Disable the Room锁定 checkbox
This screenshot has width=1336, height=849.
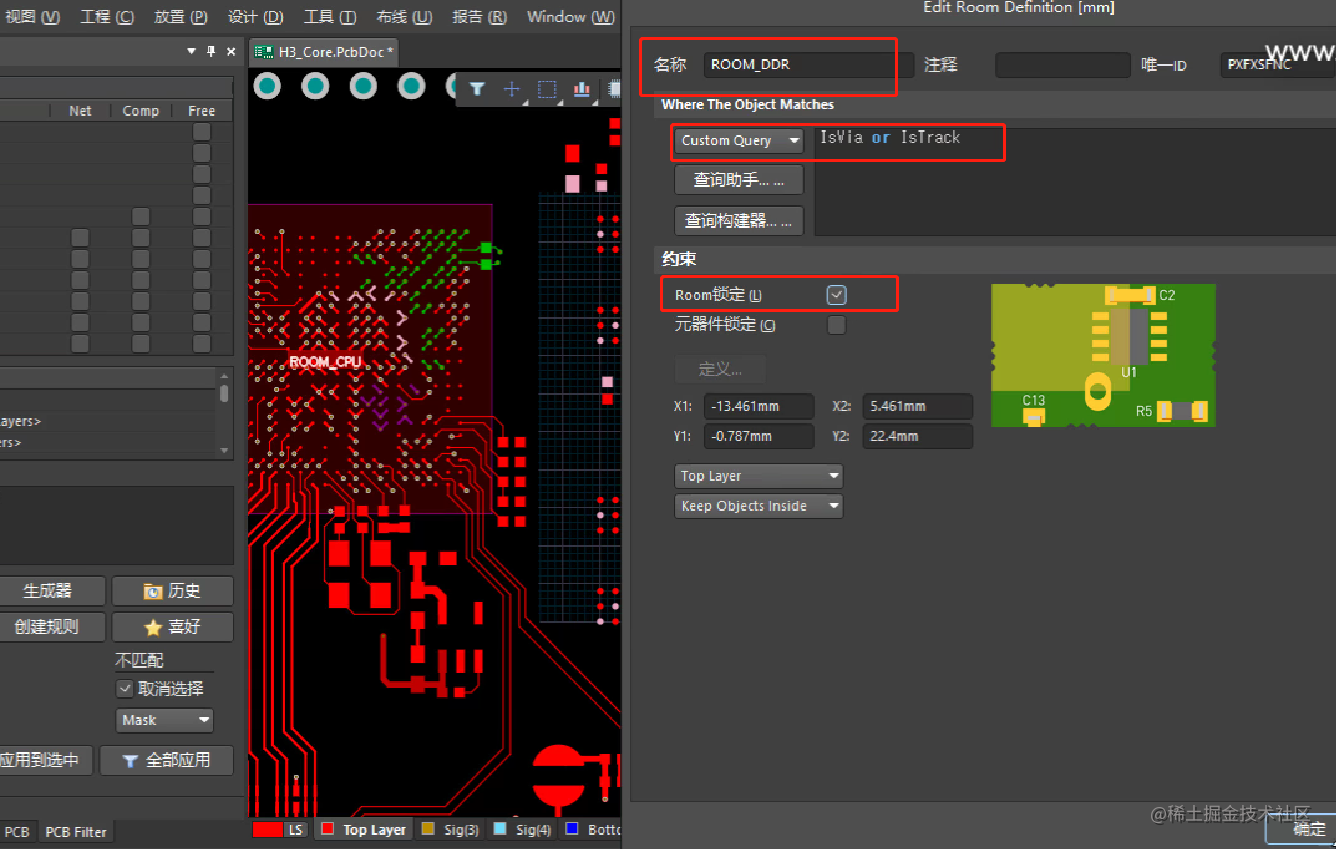tap(836, 293)
